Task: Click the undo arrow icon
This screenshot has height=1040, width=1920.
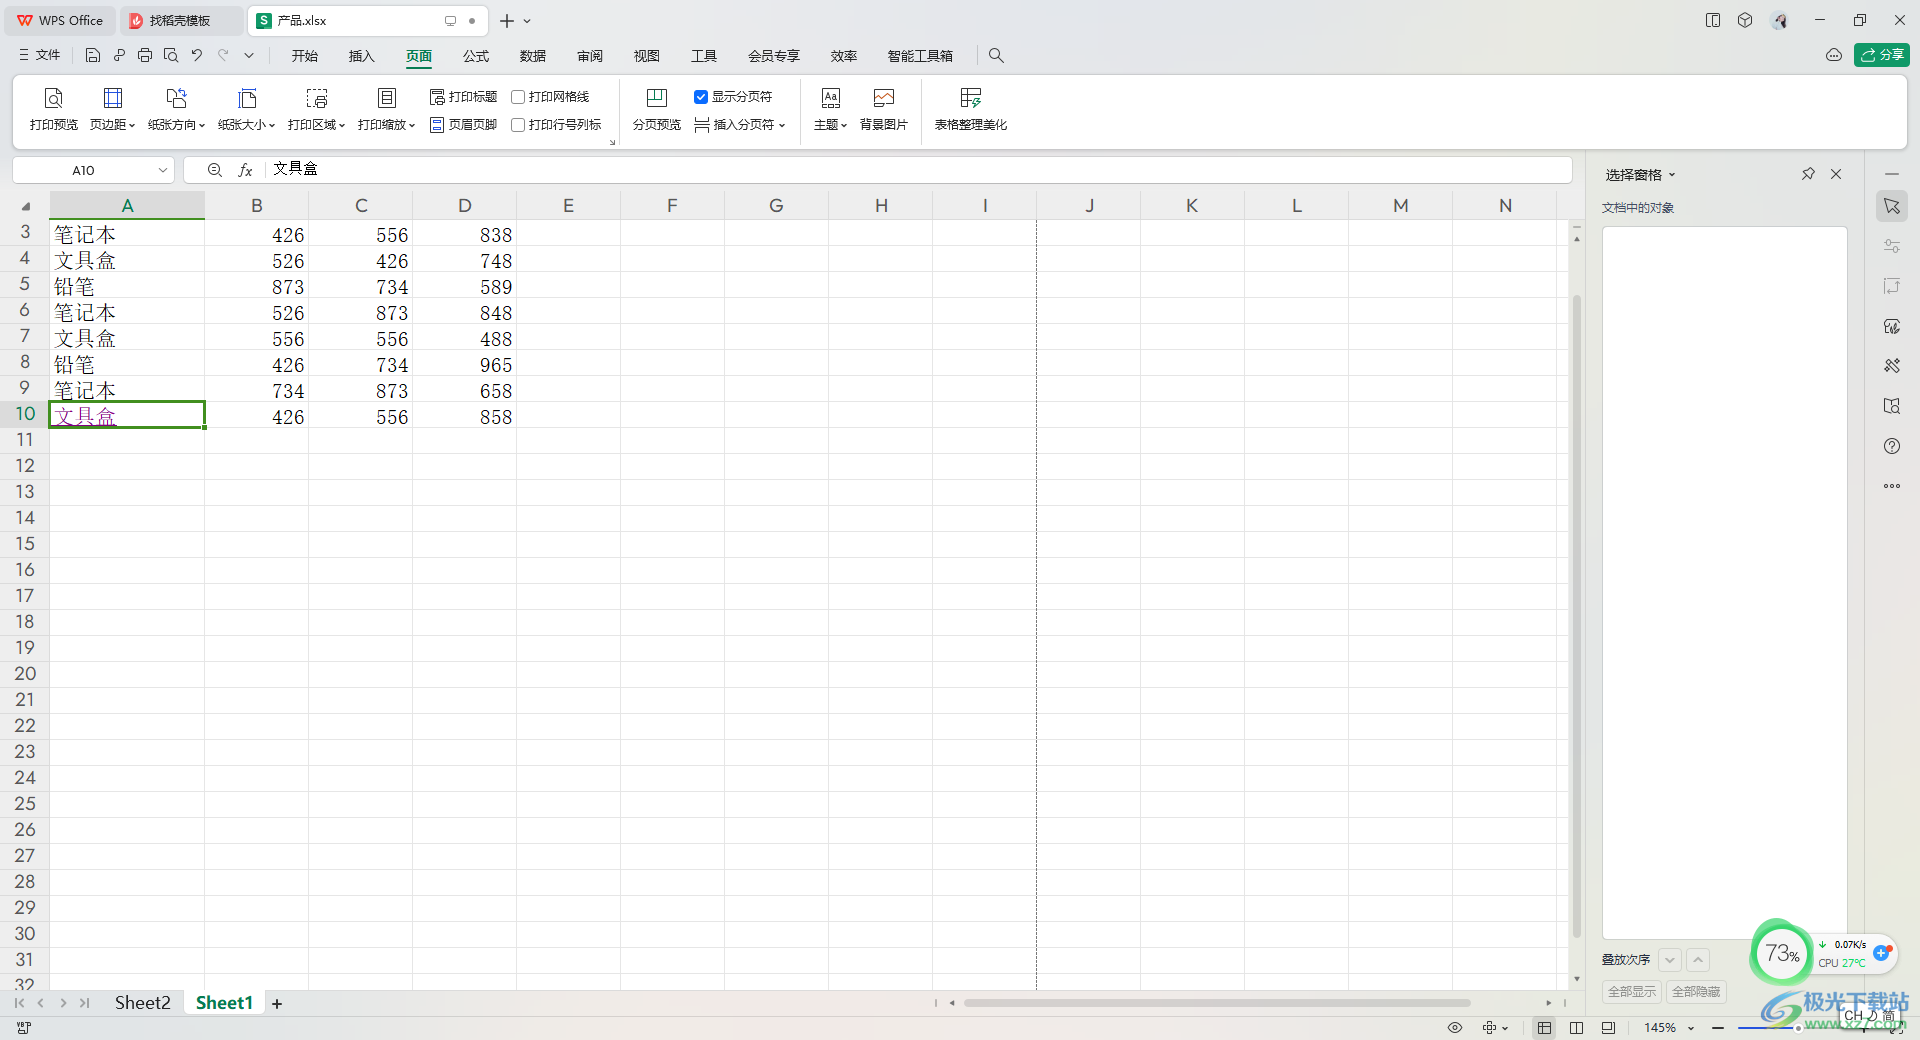Action: point(197,56)
